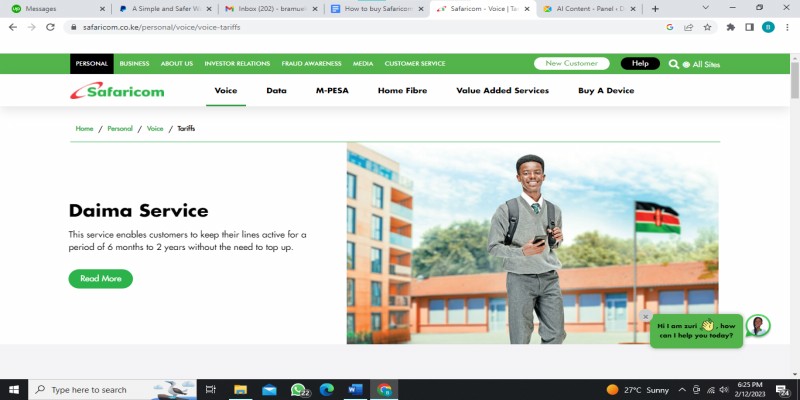Open the weather widget showing 27°C Sunny
800x400 pixels.
(638, 390)
